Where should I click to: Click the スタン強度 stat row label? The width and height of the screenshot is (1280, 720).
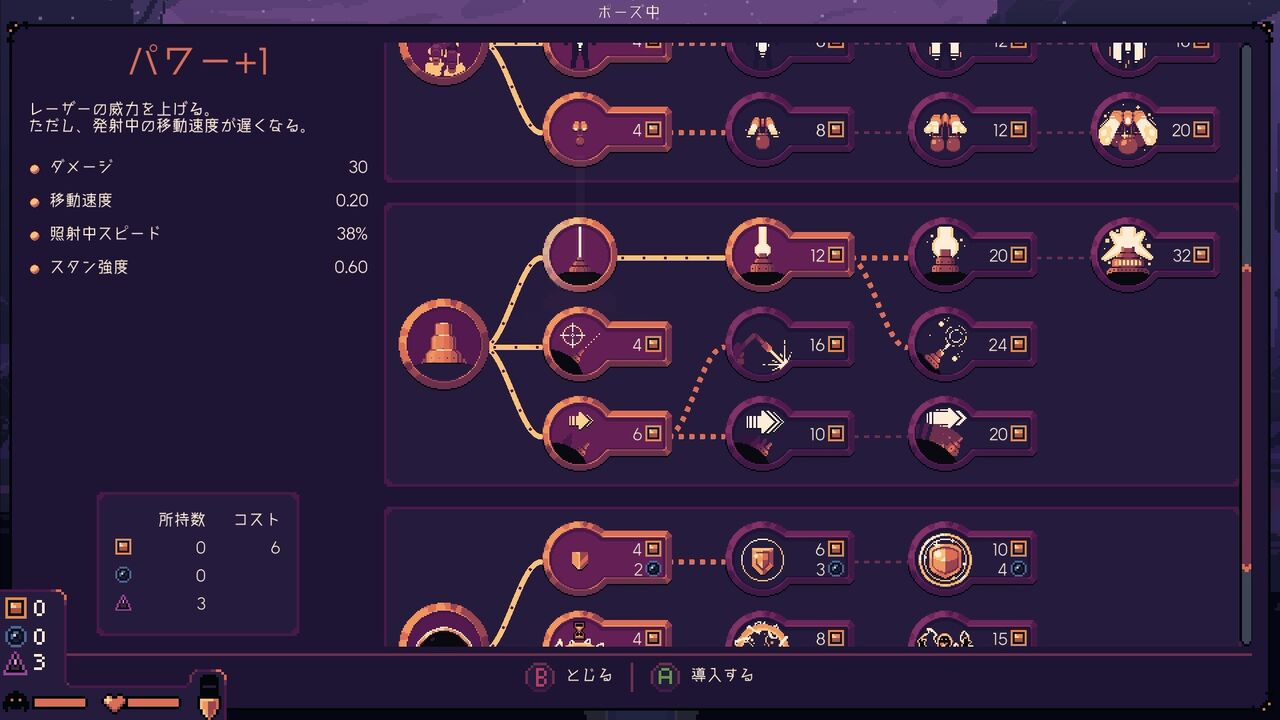(x=89, y=267)
